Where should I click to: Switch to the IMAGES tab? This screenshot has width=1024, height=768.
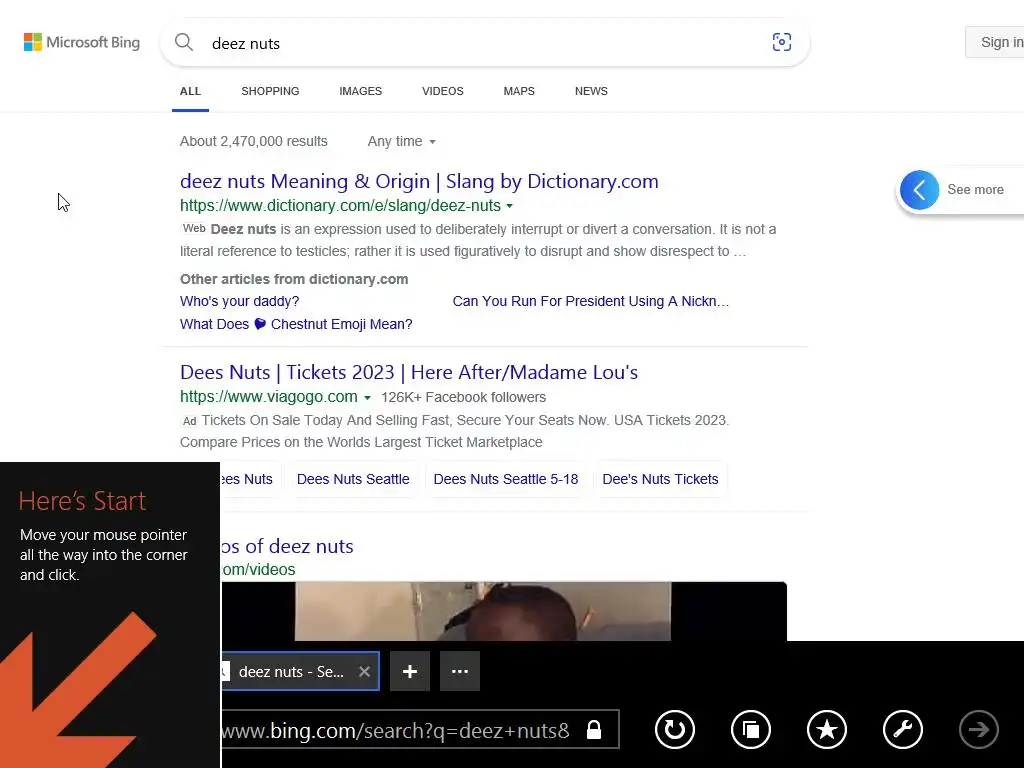pos(360,91)
